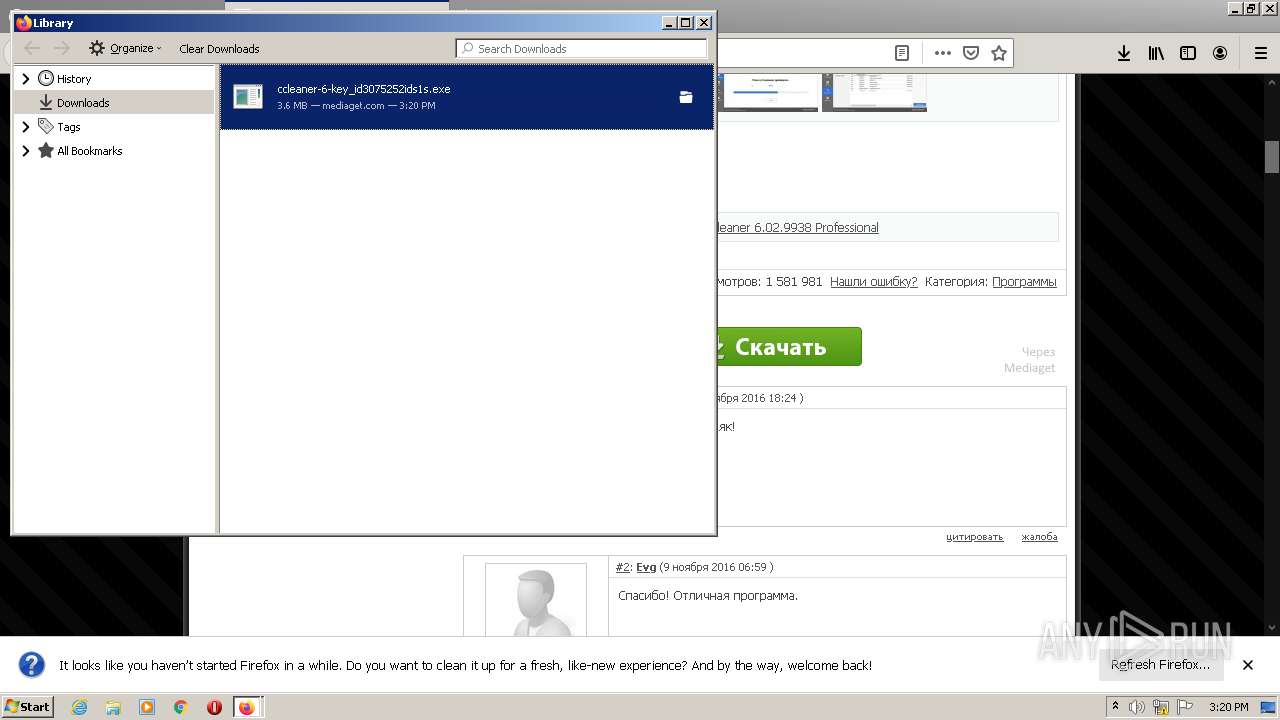Screen dimensions: 1280x720
Task: Toggle the Firefox sidebar icon
Action: click(x=1188, y=53)
